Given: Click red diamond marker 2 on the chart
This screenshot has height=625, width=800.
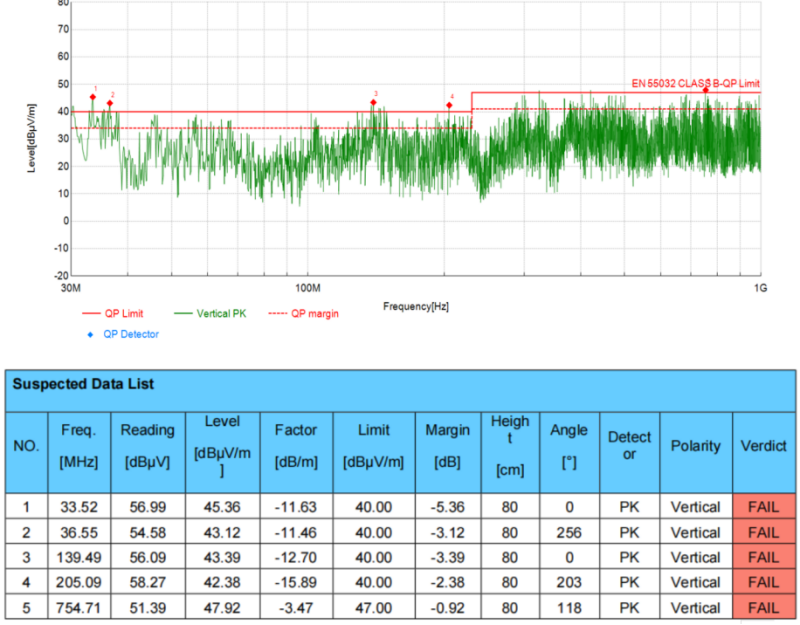Looking at the screenshot, I should tap(110, 103).
